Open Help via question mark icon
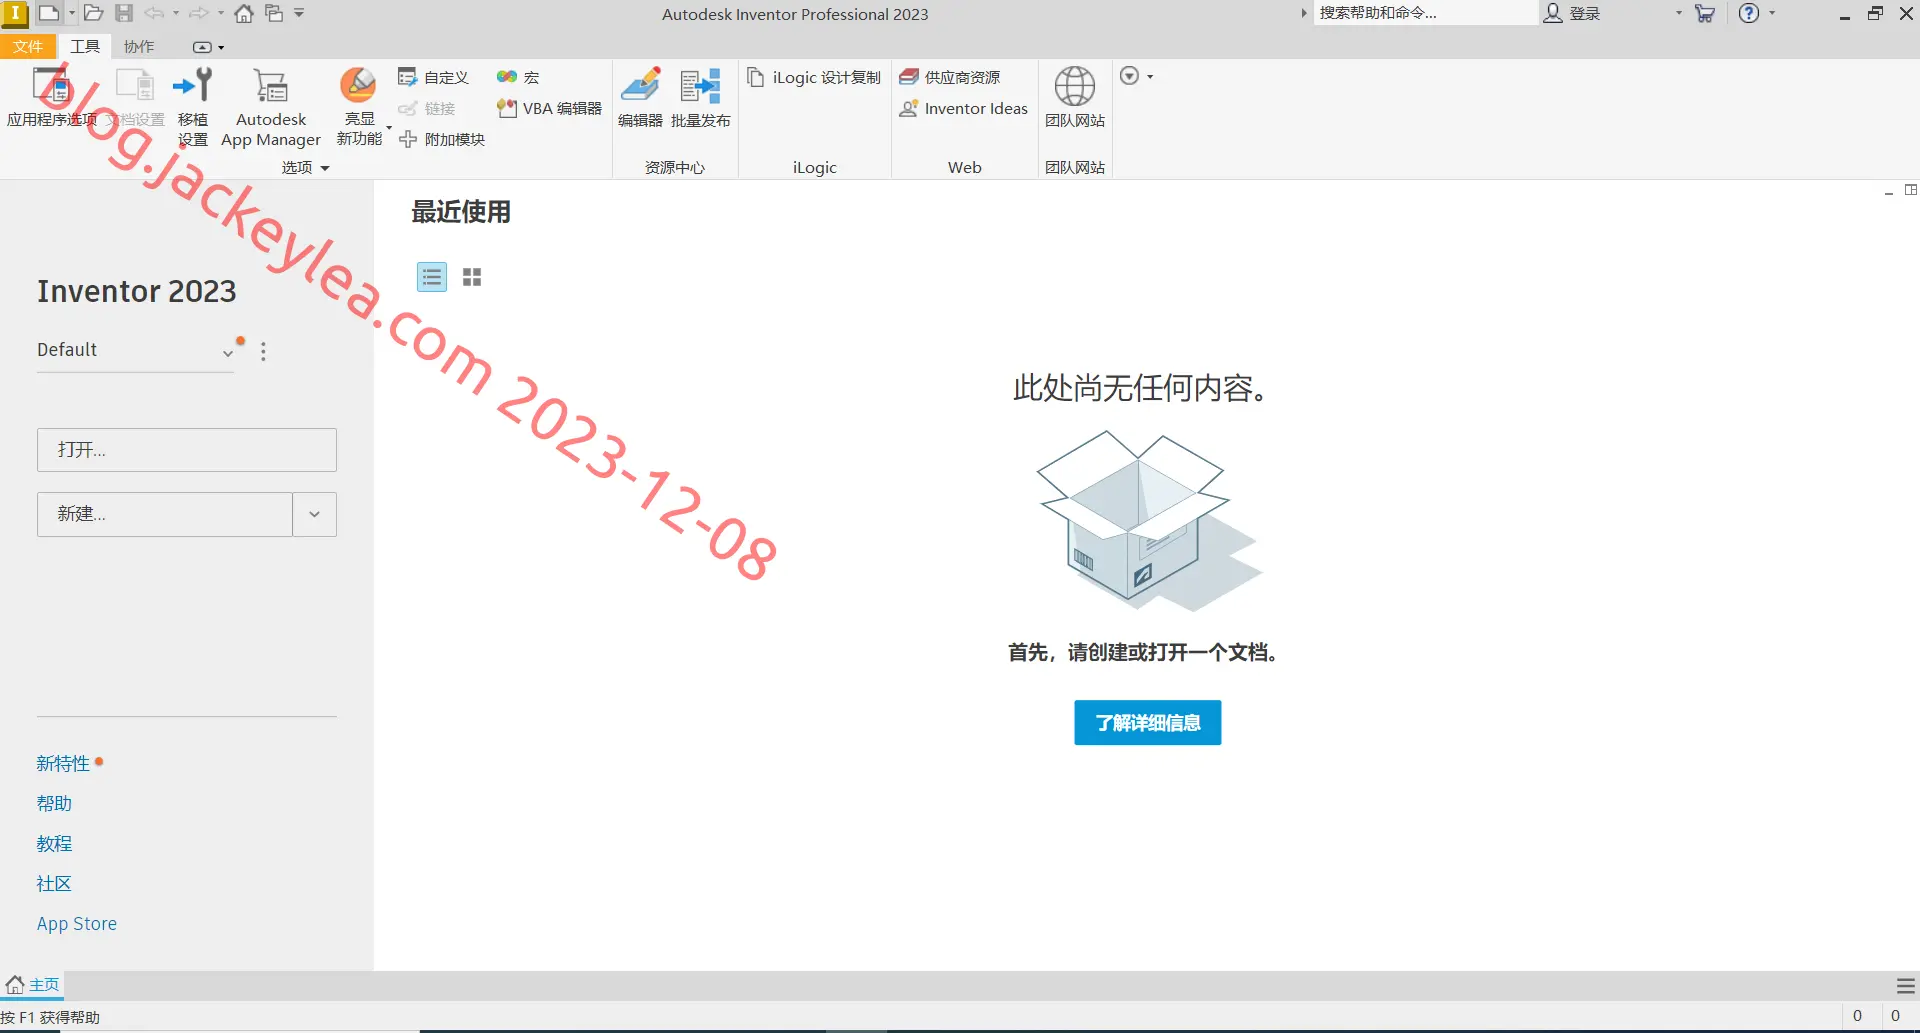The width and height of the screenshot is (1920, 1033). (x=1749, y=13)
